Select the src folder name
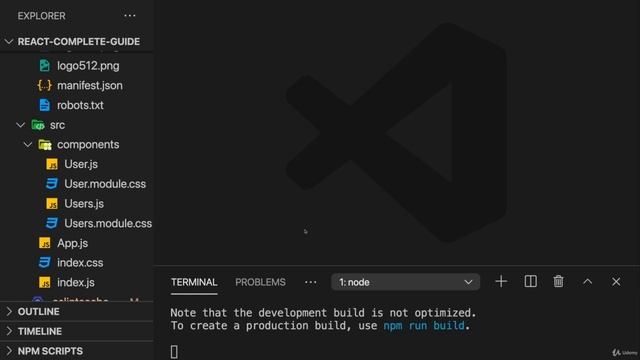640x360 pixels. (x=58, y=125)
